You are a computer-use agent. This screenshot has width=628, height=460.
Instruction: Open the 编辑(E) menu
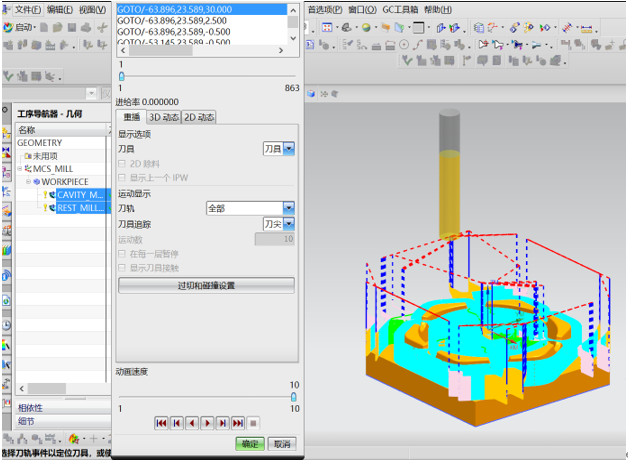tap(60, 10)
